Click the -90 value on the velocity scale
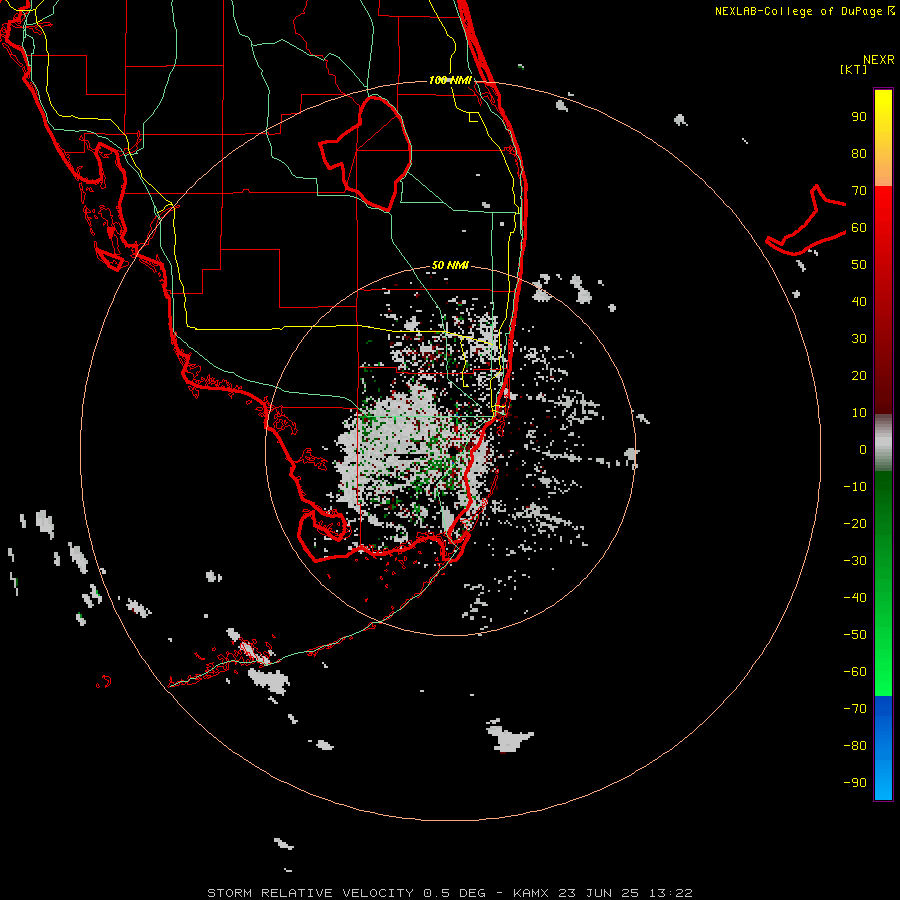Image resolution: width=900 pixels, height=900 pixels. click(x=855, y=783)
